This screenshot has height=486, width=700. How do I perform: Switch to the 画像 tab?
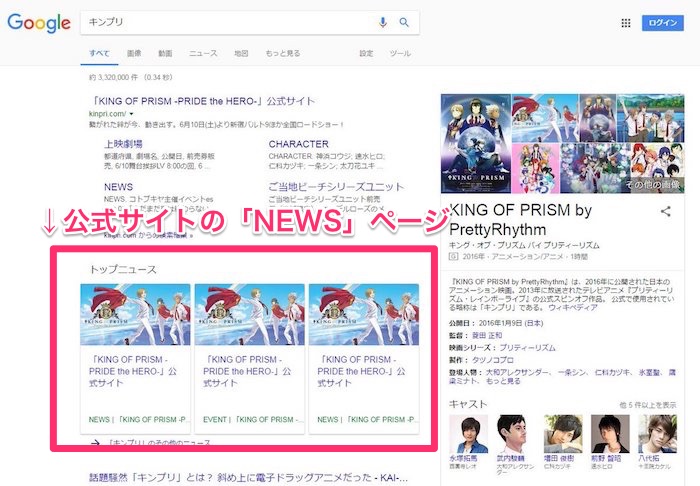134,52
